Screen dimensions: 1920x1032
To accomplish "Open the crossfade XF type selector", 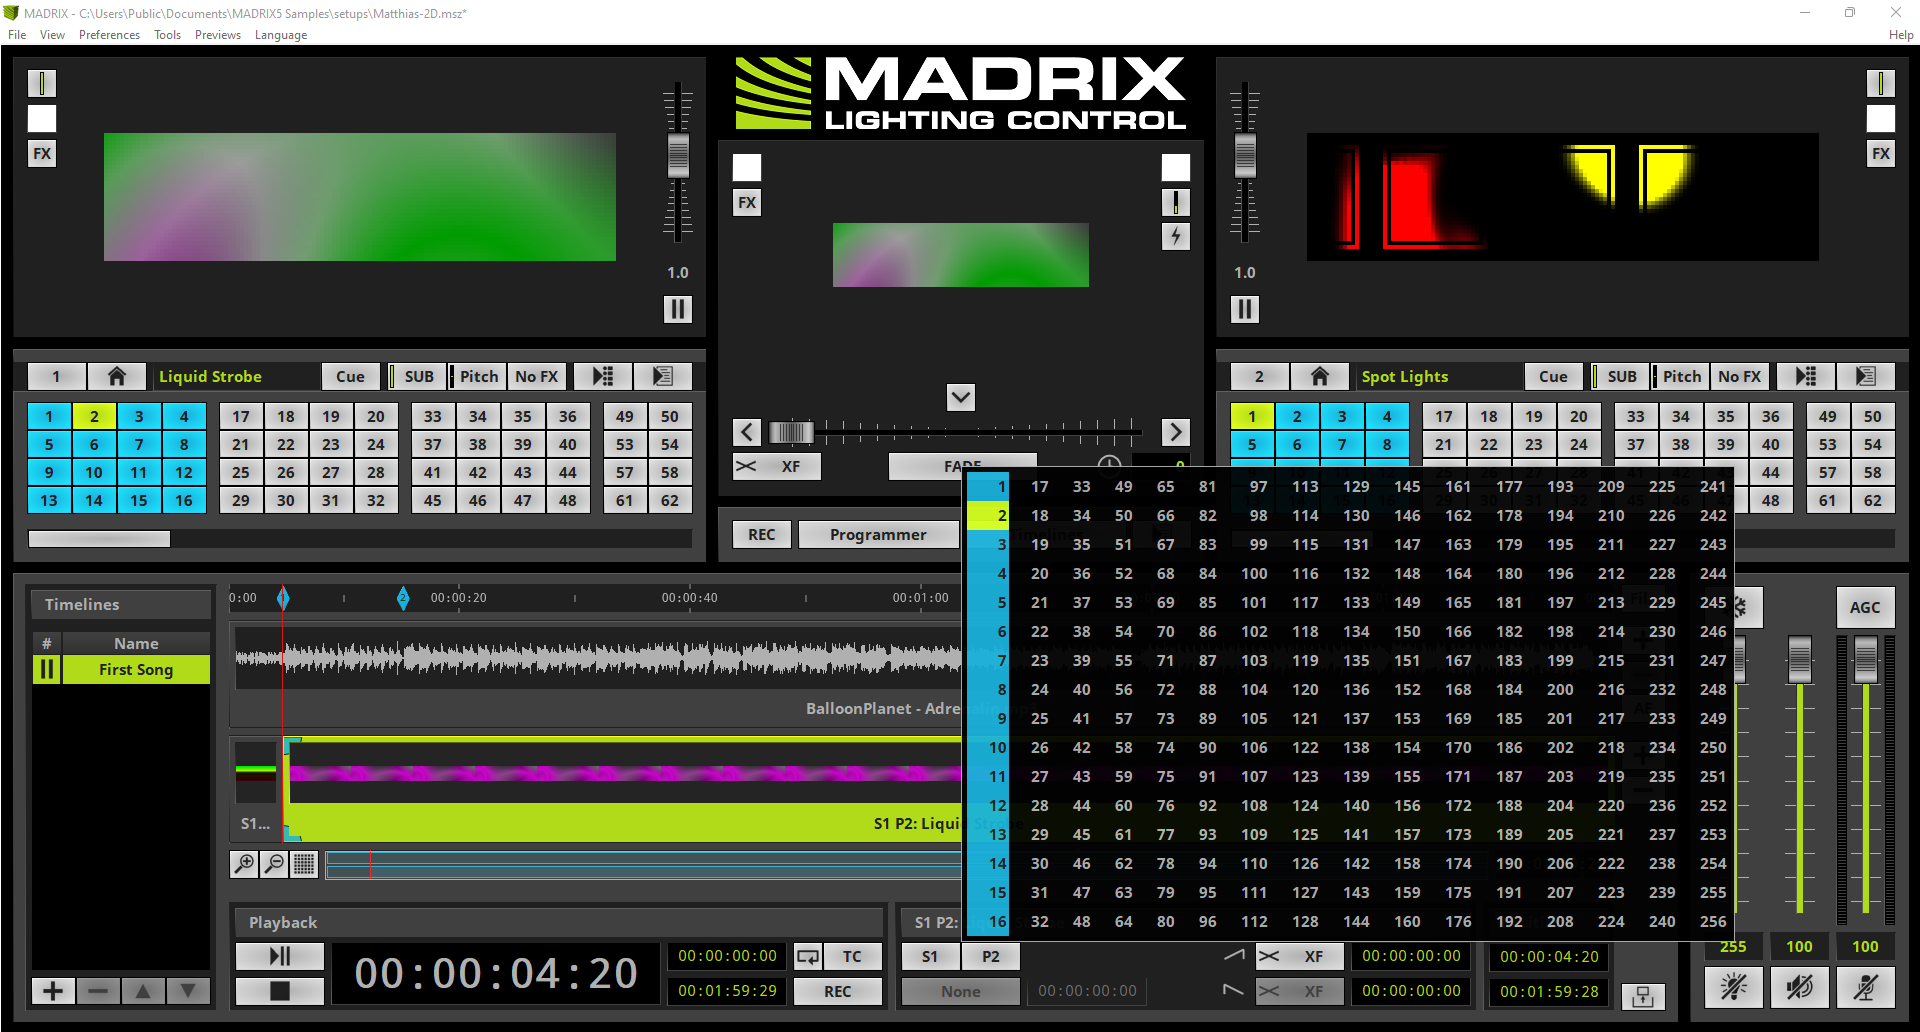I will (x=777, y=466).
